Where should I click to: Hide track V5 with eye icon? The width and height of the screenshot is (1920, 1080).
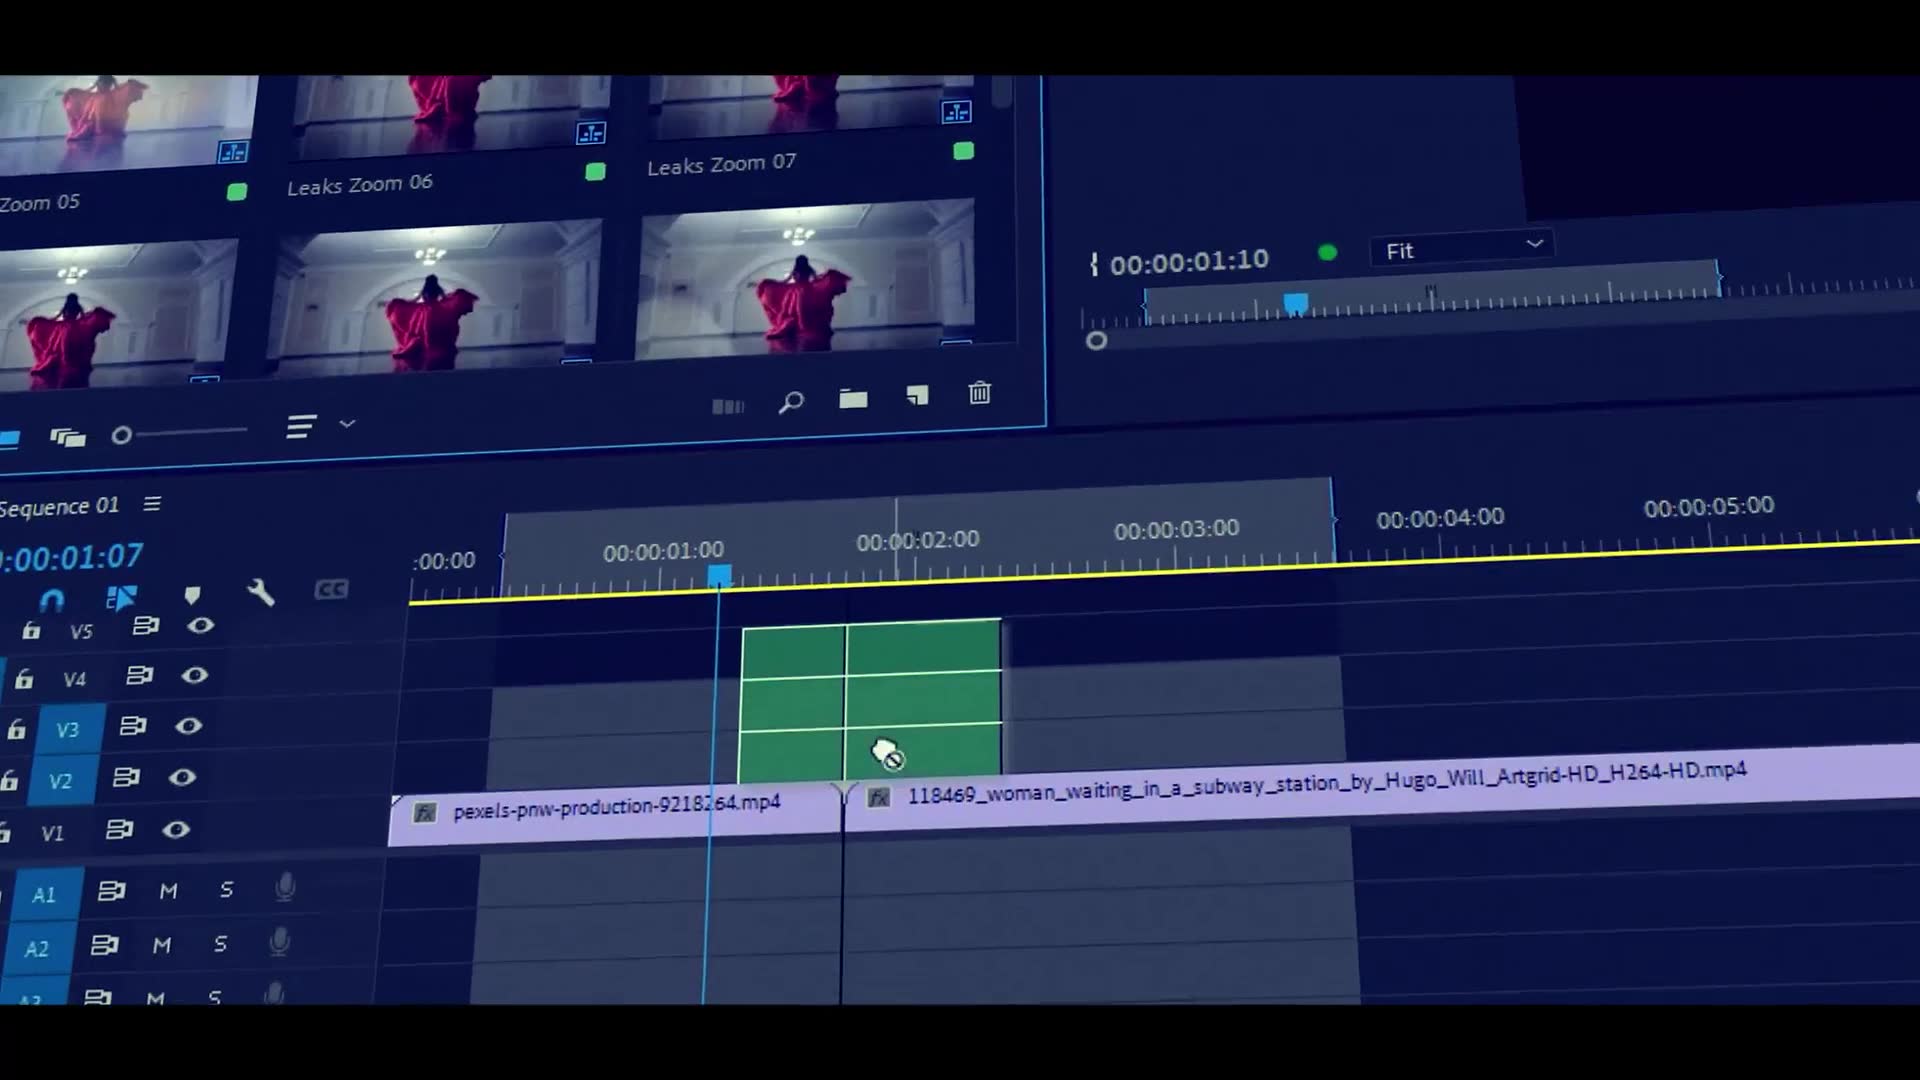coord(201,625)
